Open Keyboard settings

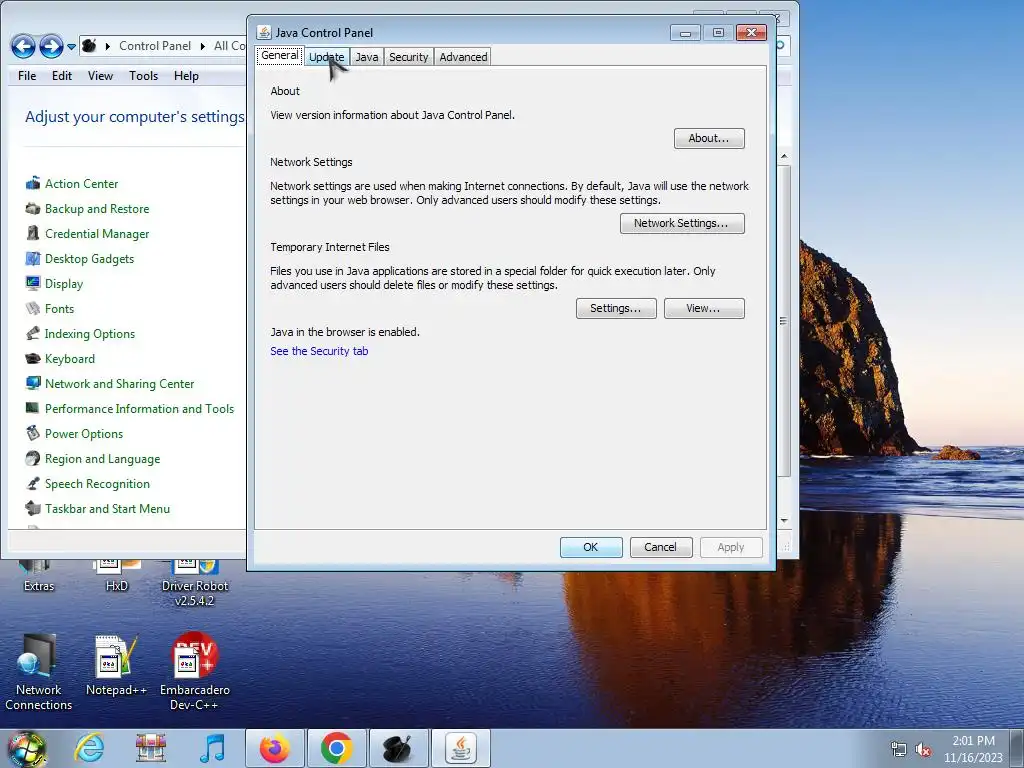pos(70,359)
